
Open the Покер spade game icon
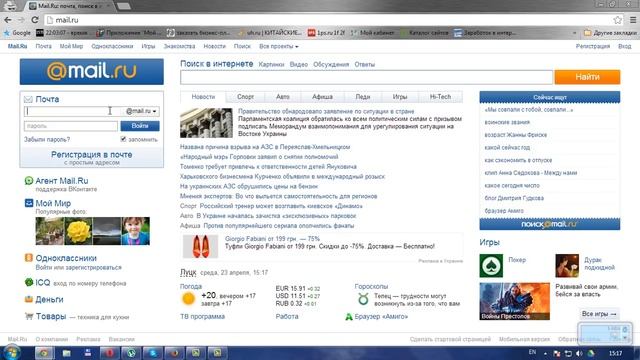(x=491, y=265)
